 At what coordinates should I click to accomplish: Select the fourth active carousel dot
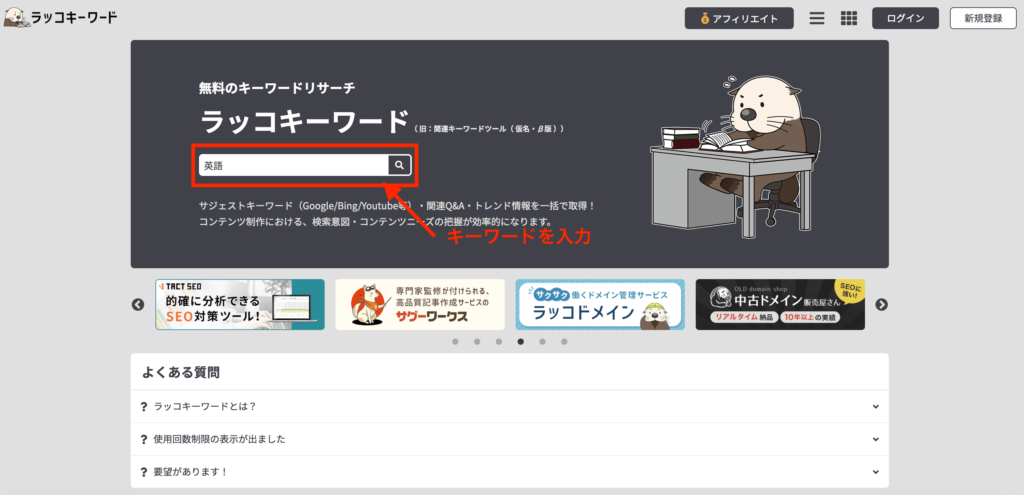tap(520, 342)
